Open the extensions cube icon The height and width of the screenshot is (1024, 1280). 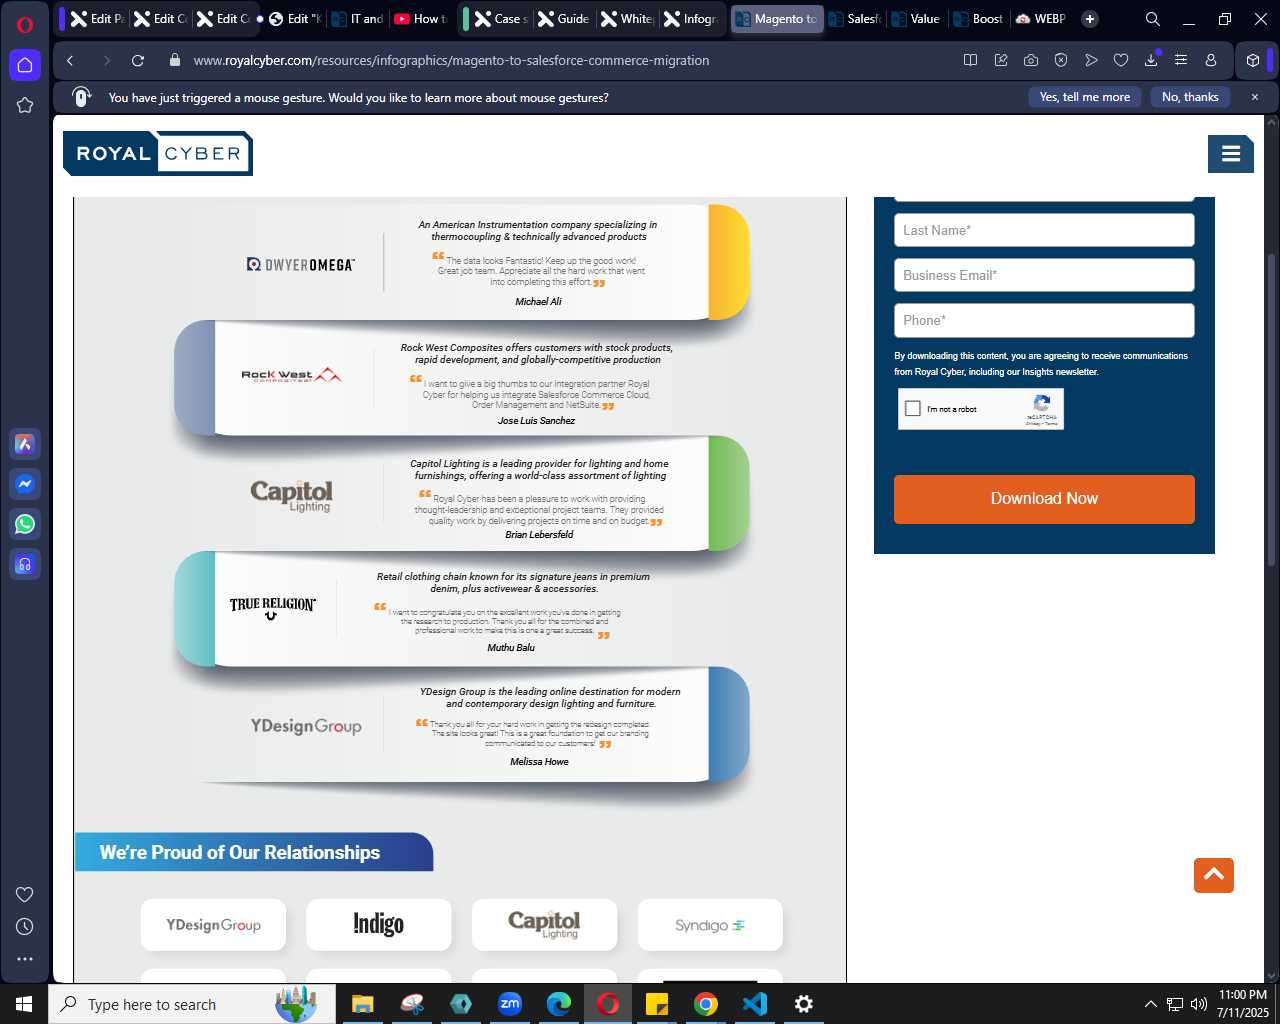tap(1253, 60)
